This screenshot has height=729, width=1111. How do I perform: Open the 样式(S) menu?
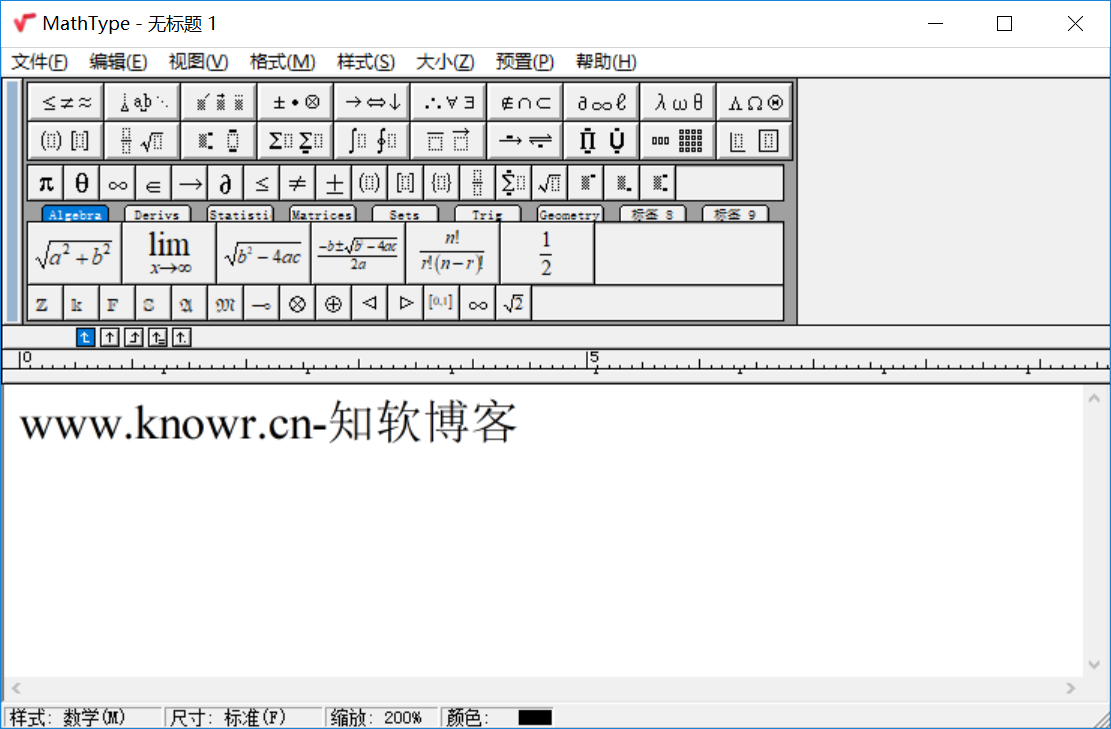(366, 62)
